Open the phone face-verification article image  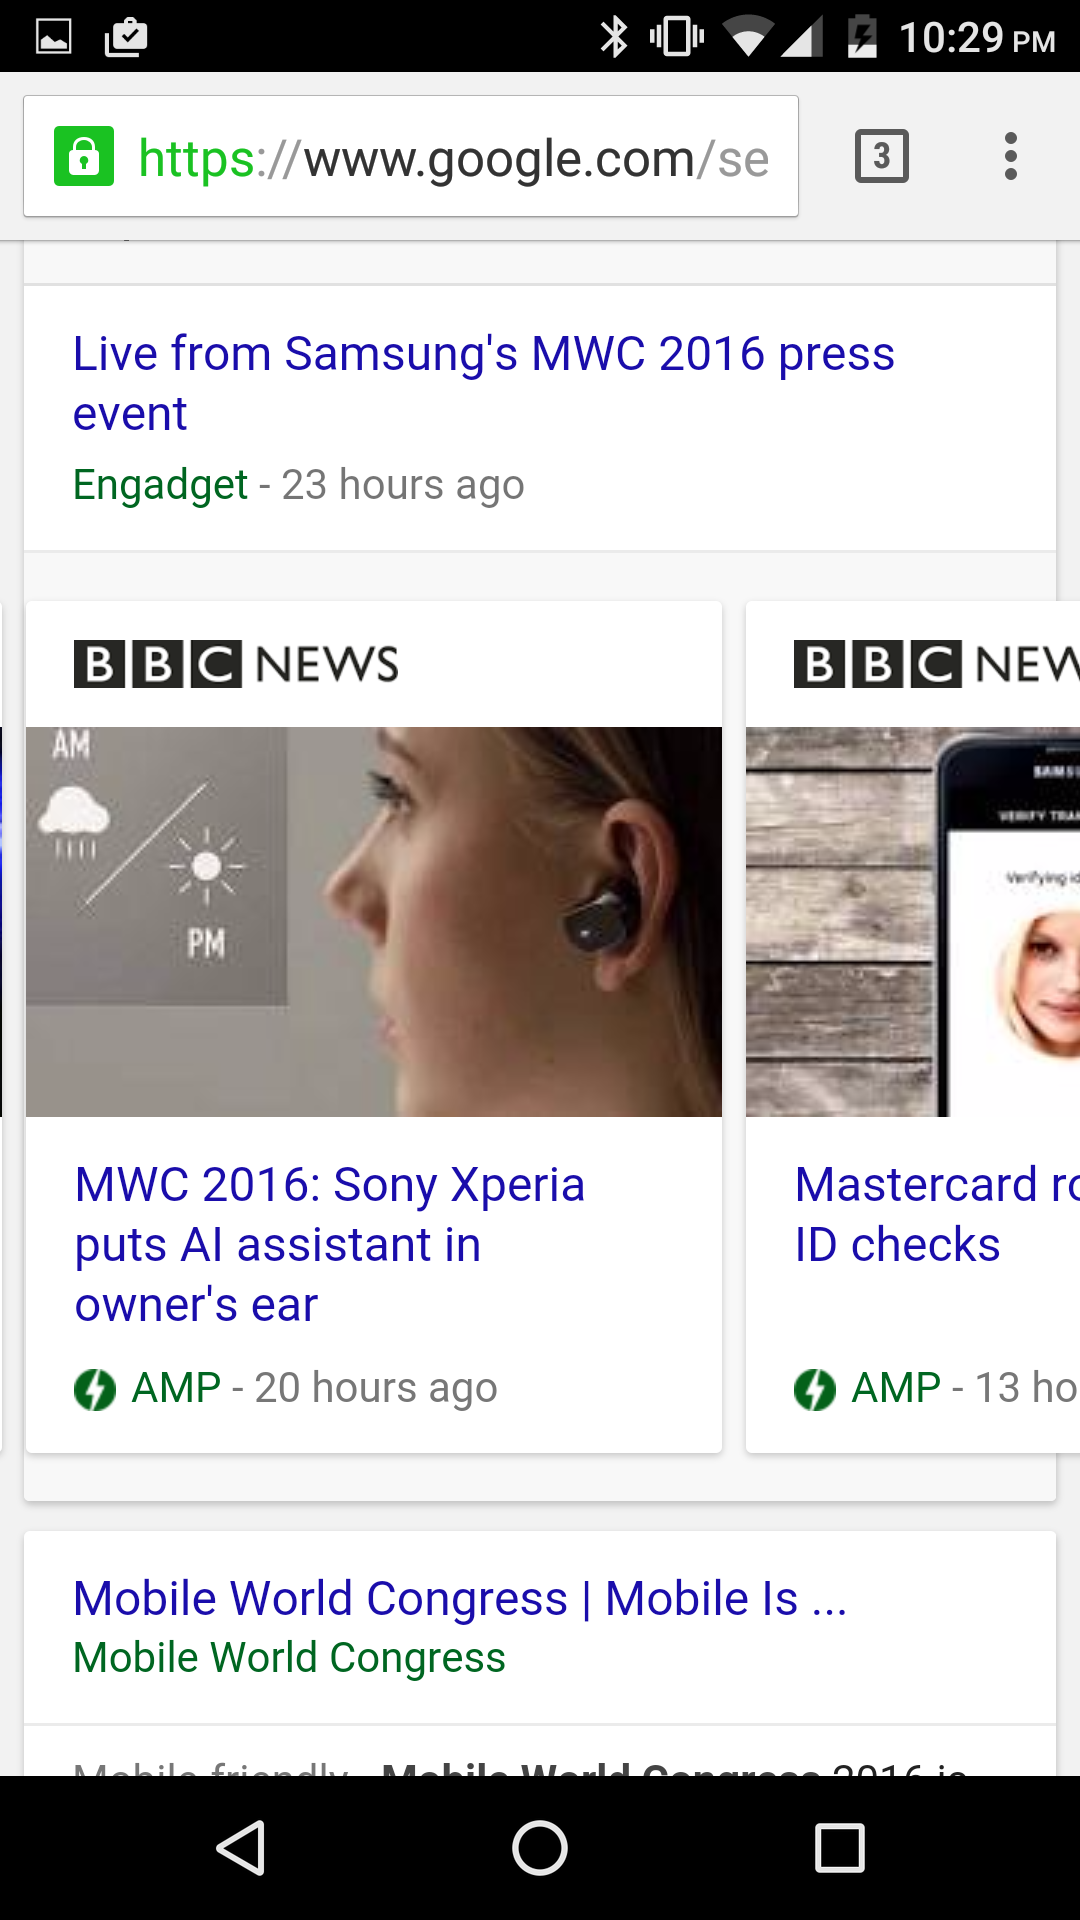pos(913,922)
